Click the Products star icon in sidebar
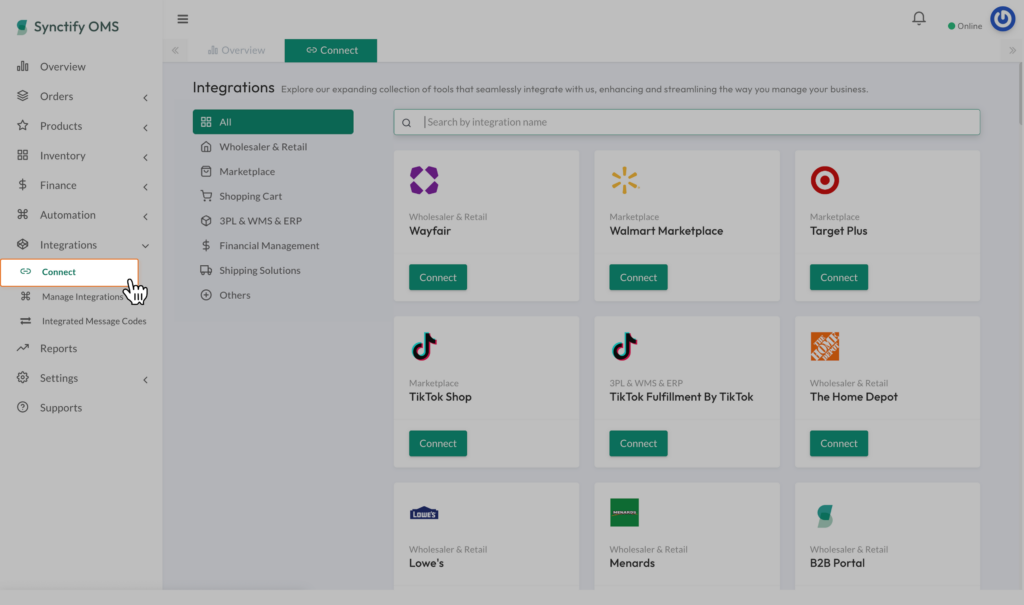Screen dimensions: 1024x605 [x=23, y=125]
